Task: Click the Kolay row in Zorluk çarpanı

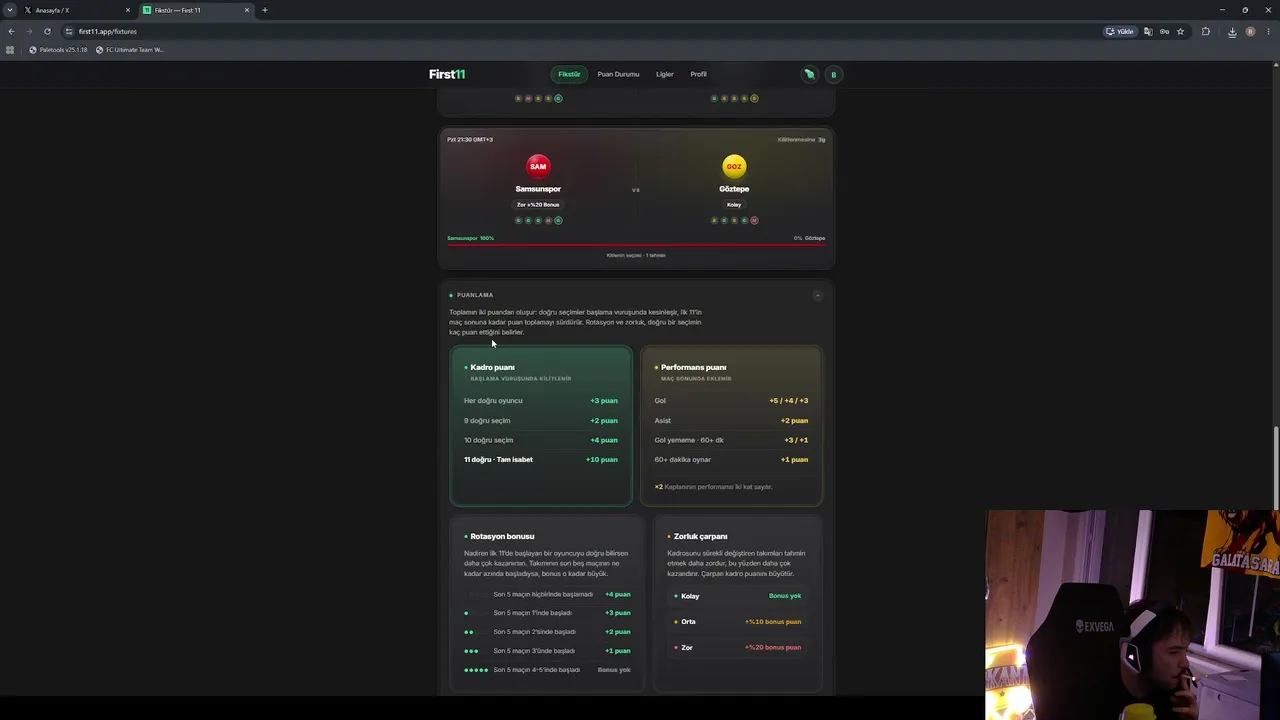Action: point(738,596)
